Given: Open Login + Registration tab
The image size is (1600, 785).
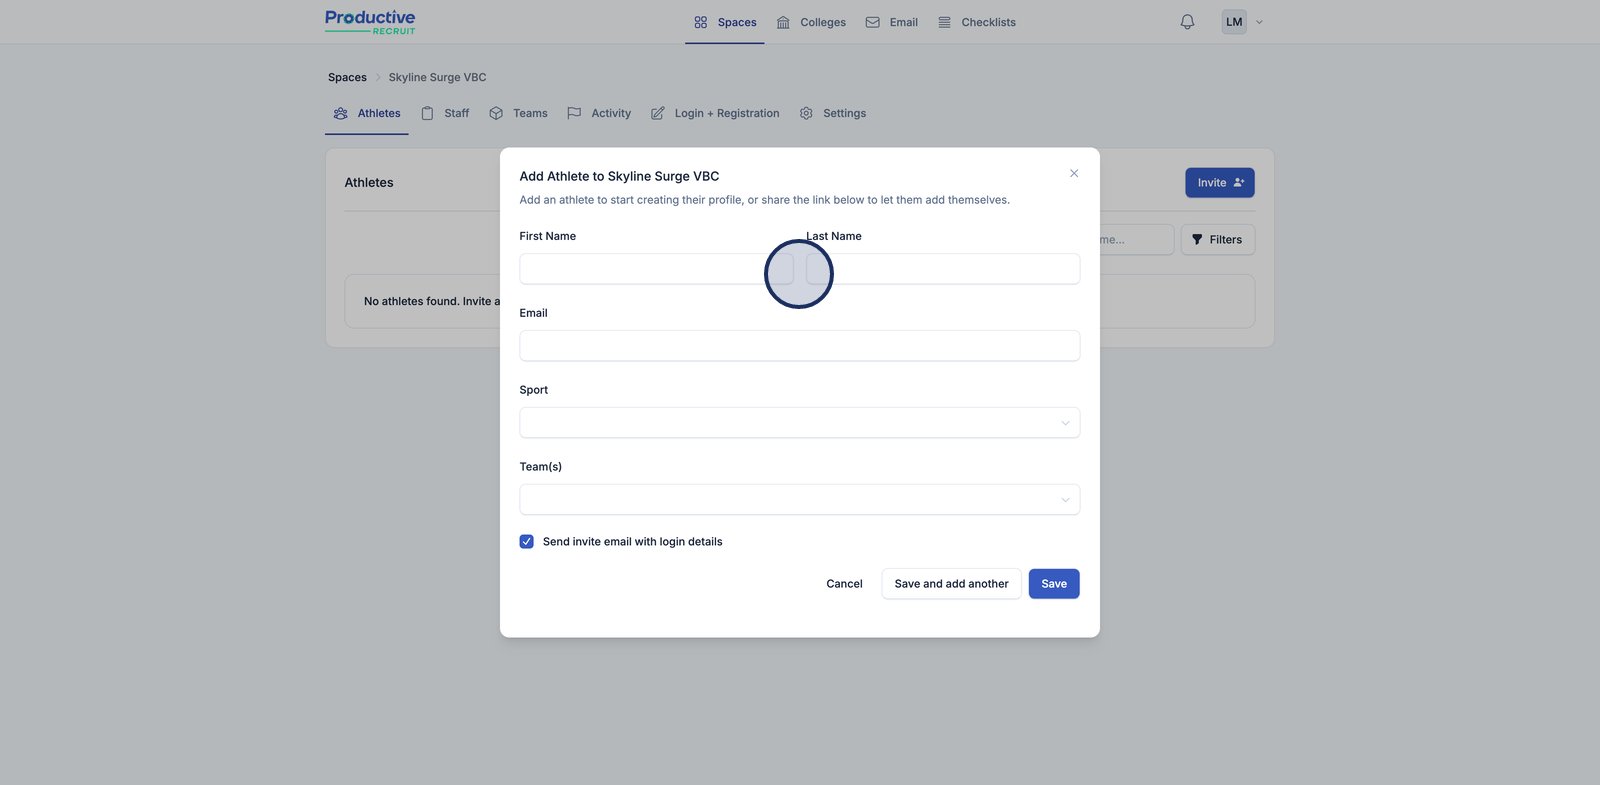Looking at the screenshot, I should tap(715, 114).
